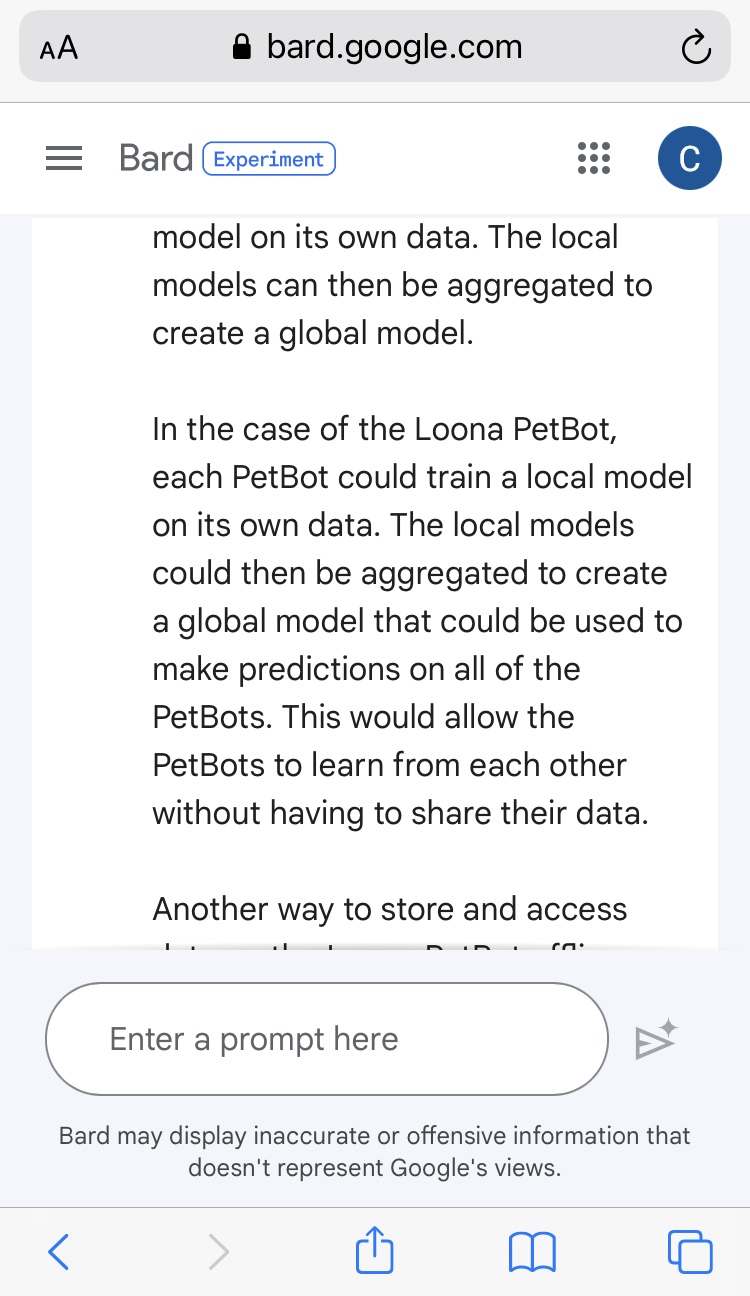Open Safari bookmarks
The image size is (750, 1296).
(x=532, y=1251)
